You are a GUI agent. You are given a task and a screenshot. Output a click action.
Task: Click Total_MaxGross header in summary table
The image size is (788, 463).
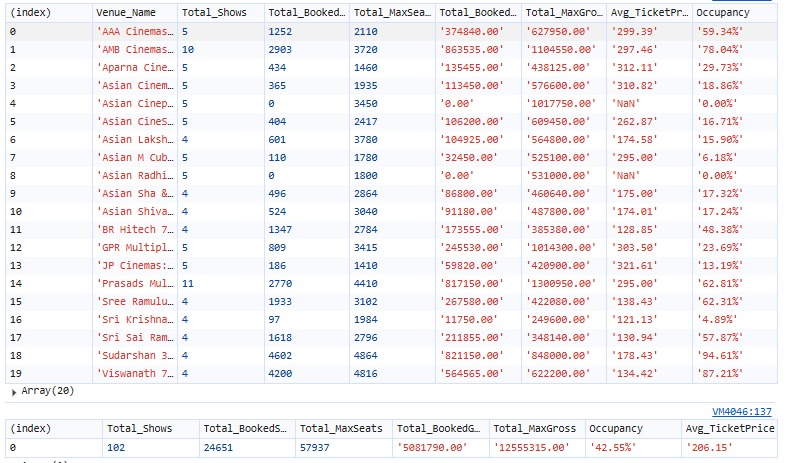tap(535, 428)
